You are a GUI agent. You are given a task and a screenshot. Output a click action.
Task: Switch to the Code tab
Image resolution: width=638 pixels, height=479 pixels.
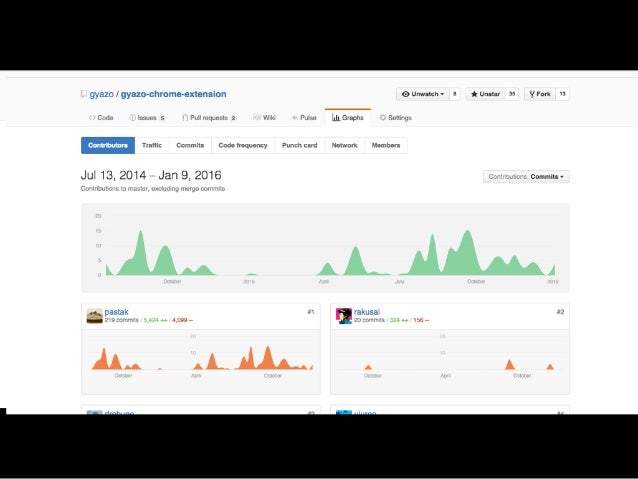(x=101, y=118)
